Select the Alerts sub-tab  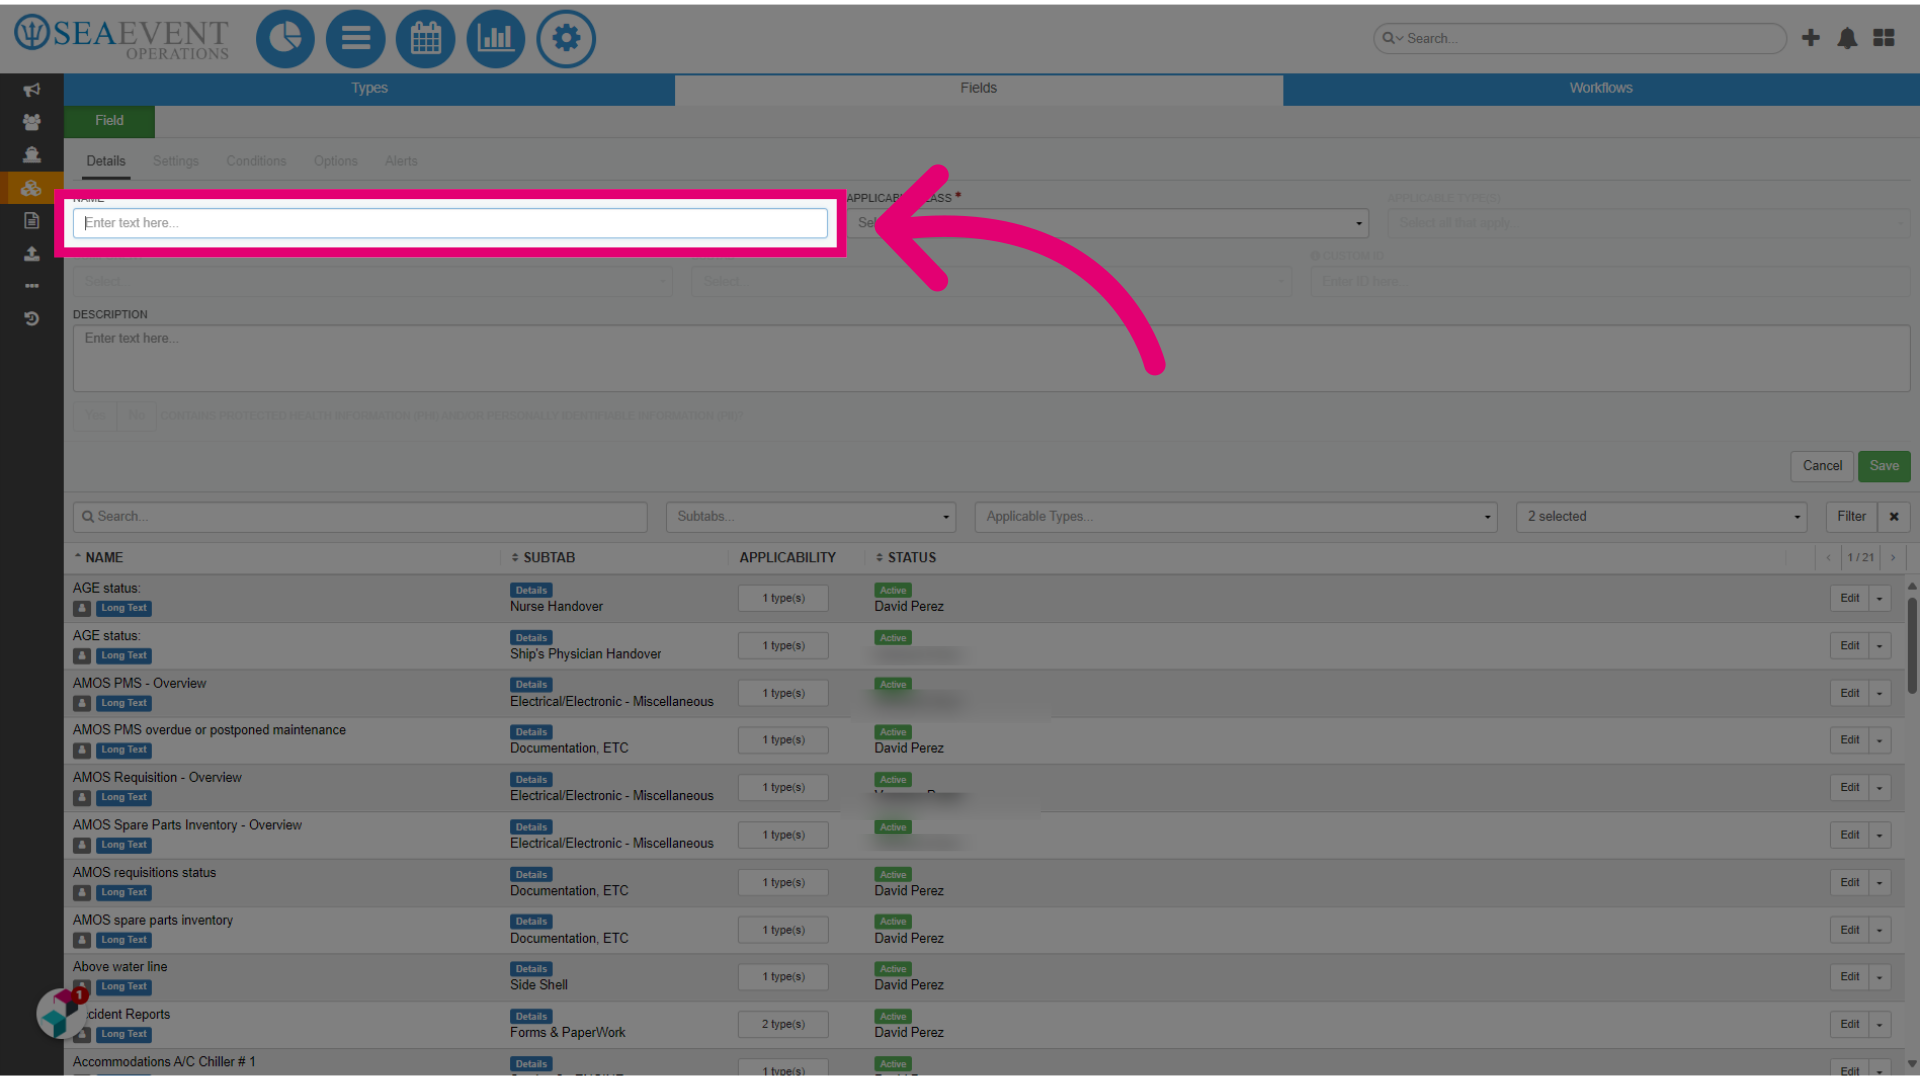coord(401,162)
